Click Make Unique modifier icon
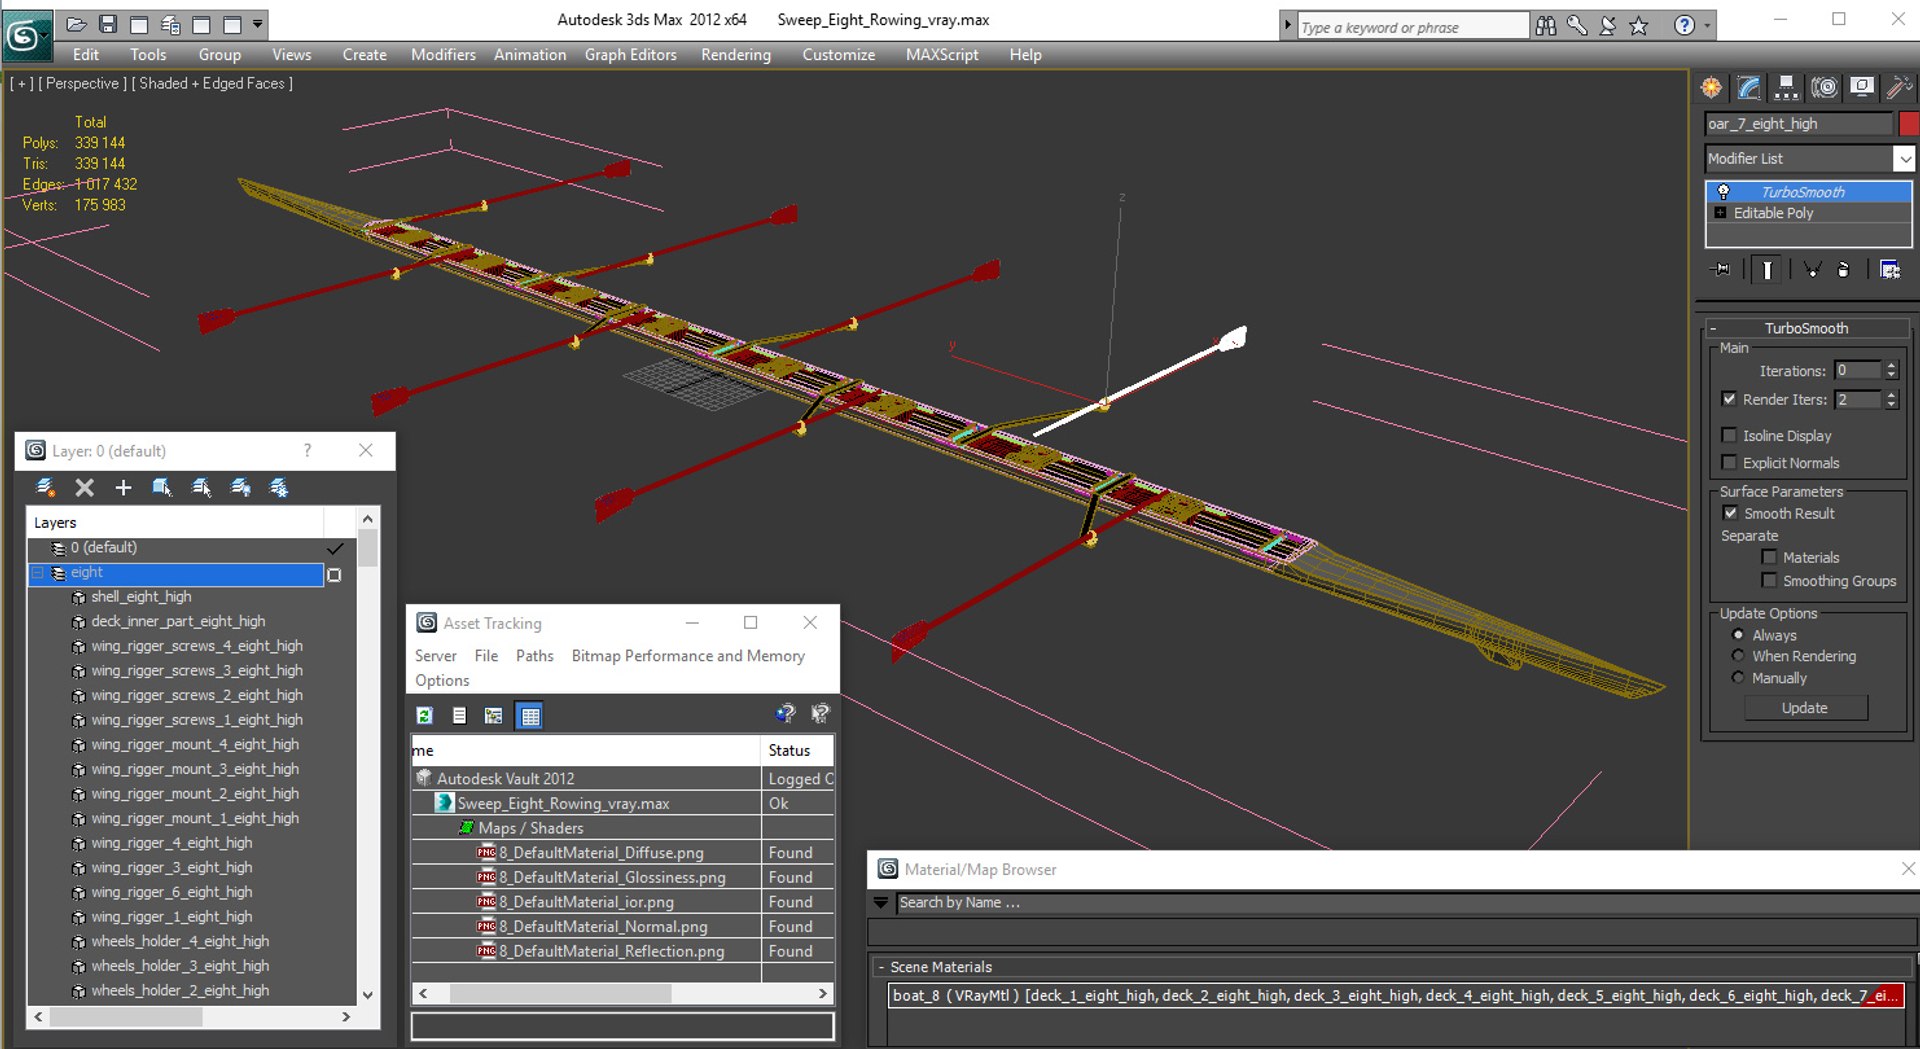 [1812, 270]
